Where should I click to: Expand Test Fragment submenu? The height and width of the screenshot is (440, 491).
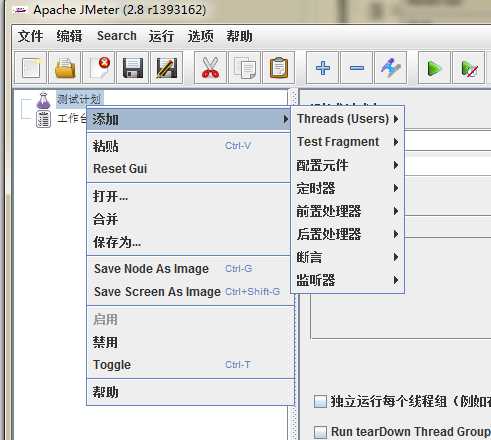tap(348, 142)
